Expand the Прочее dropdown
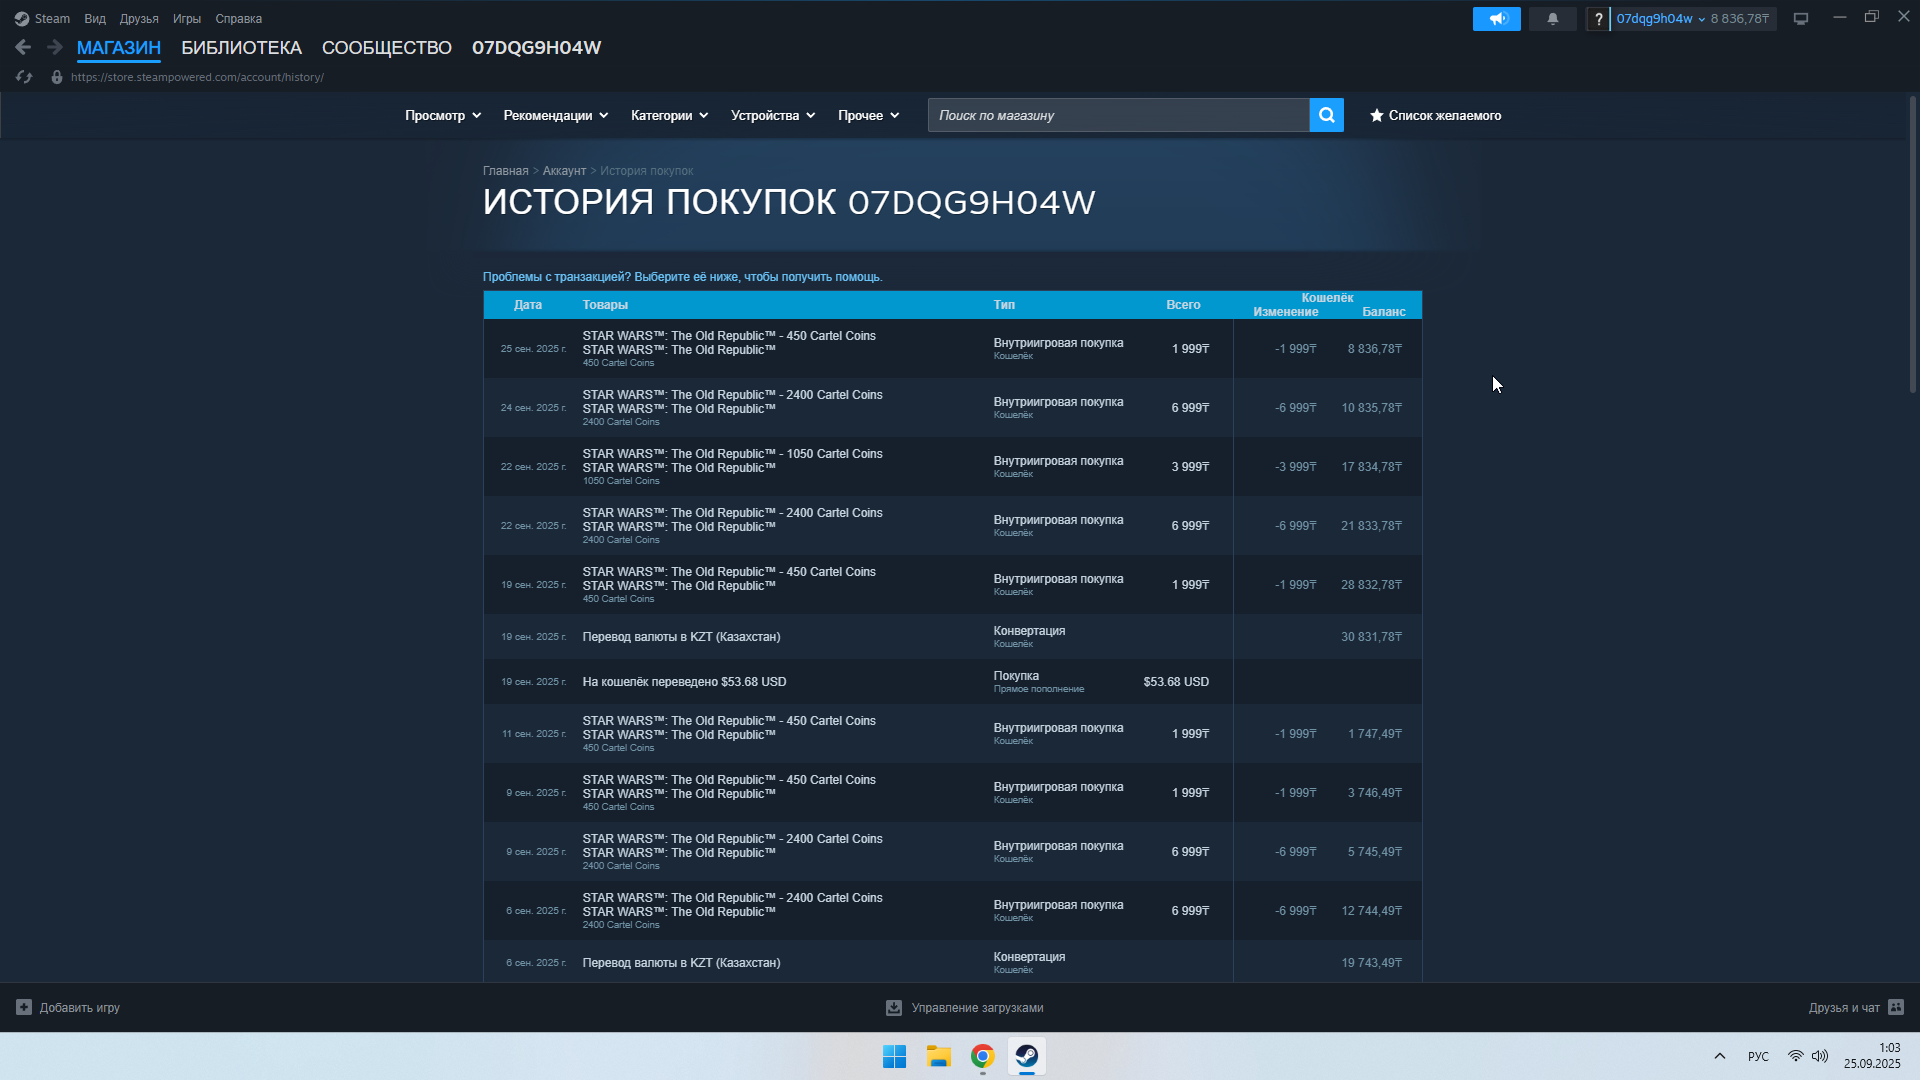1920x1080 pixels. click(868, 115)
